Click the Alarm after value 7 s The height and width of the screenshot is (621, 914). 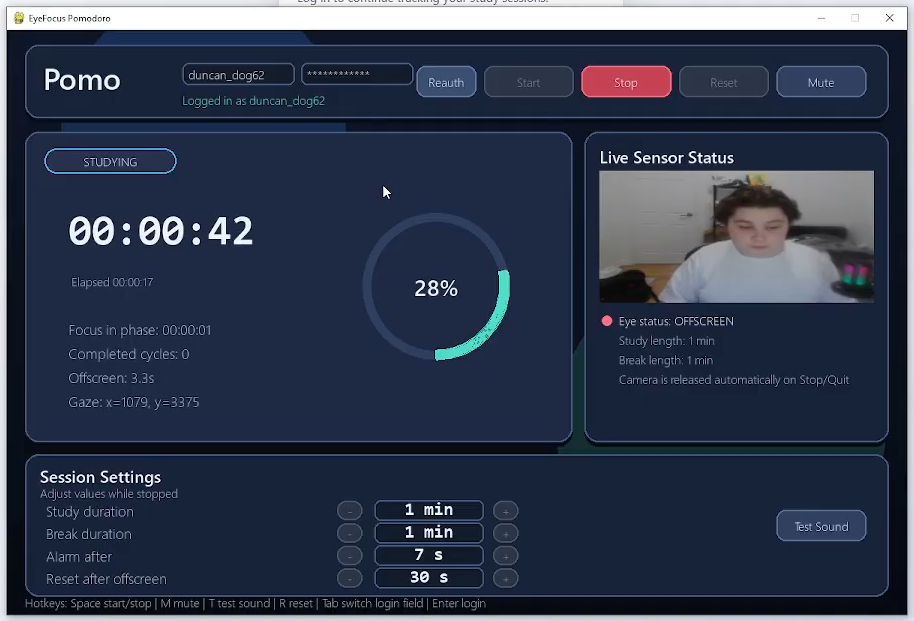pos(428,555)
